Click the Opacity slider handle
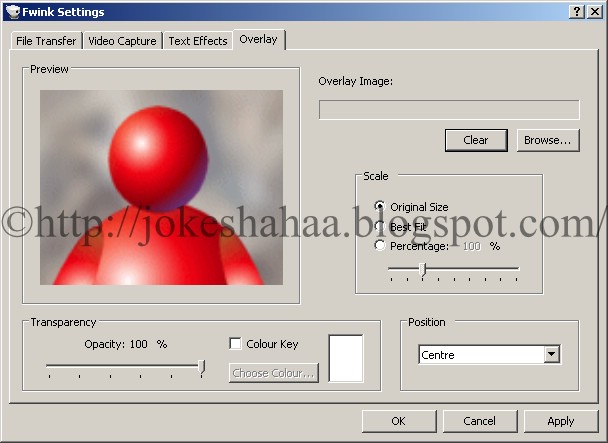Image resolution: width=608 pixels, height=443 pixels. [x=202, y=367]
